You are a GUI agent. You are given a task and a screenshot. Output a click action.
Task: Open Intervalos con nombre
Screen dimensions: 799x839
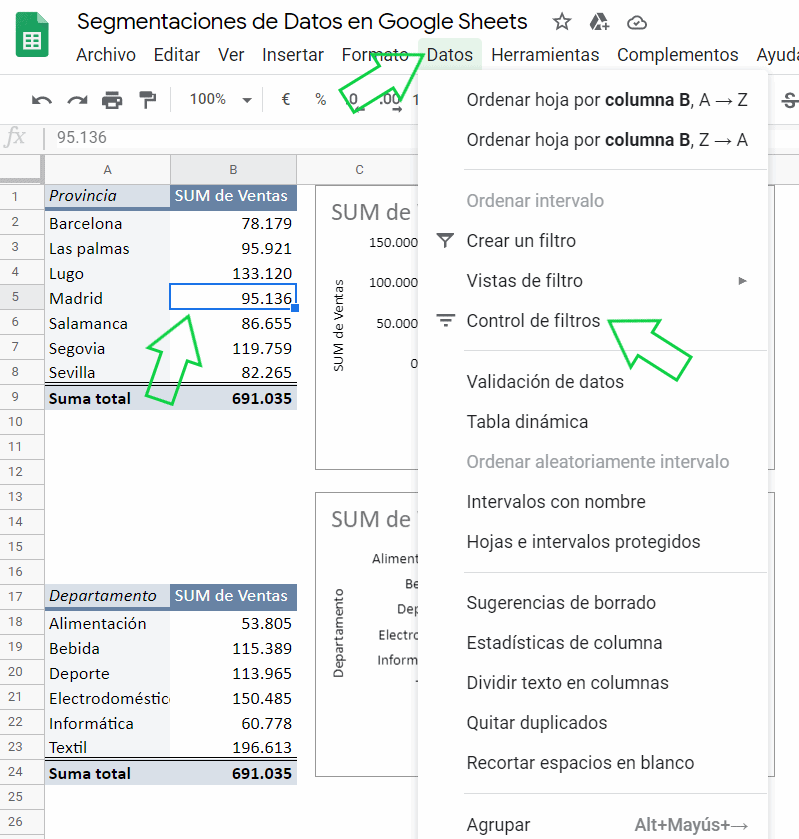(593, 502)
